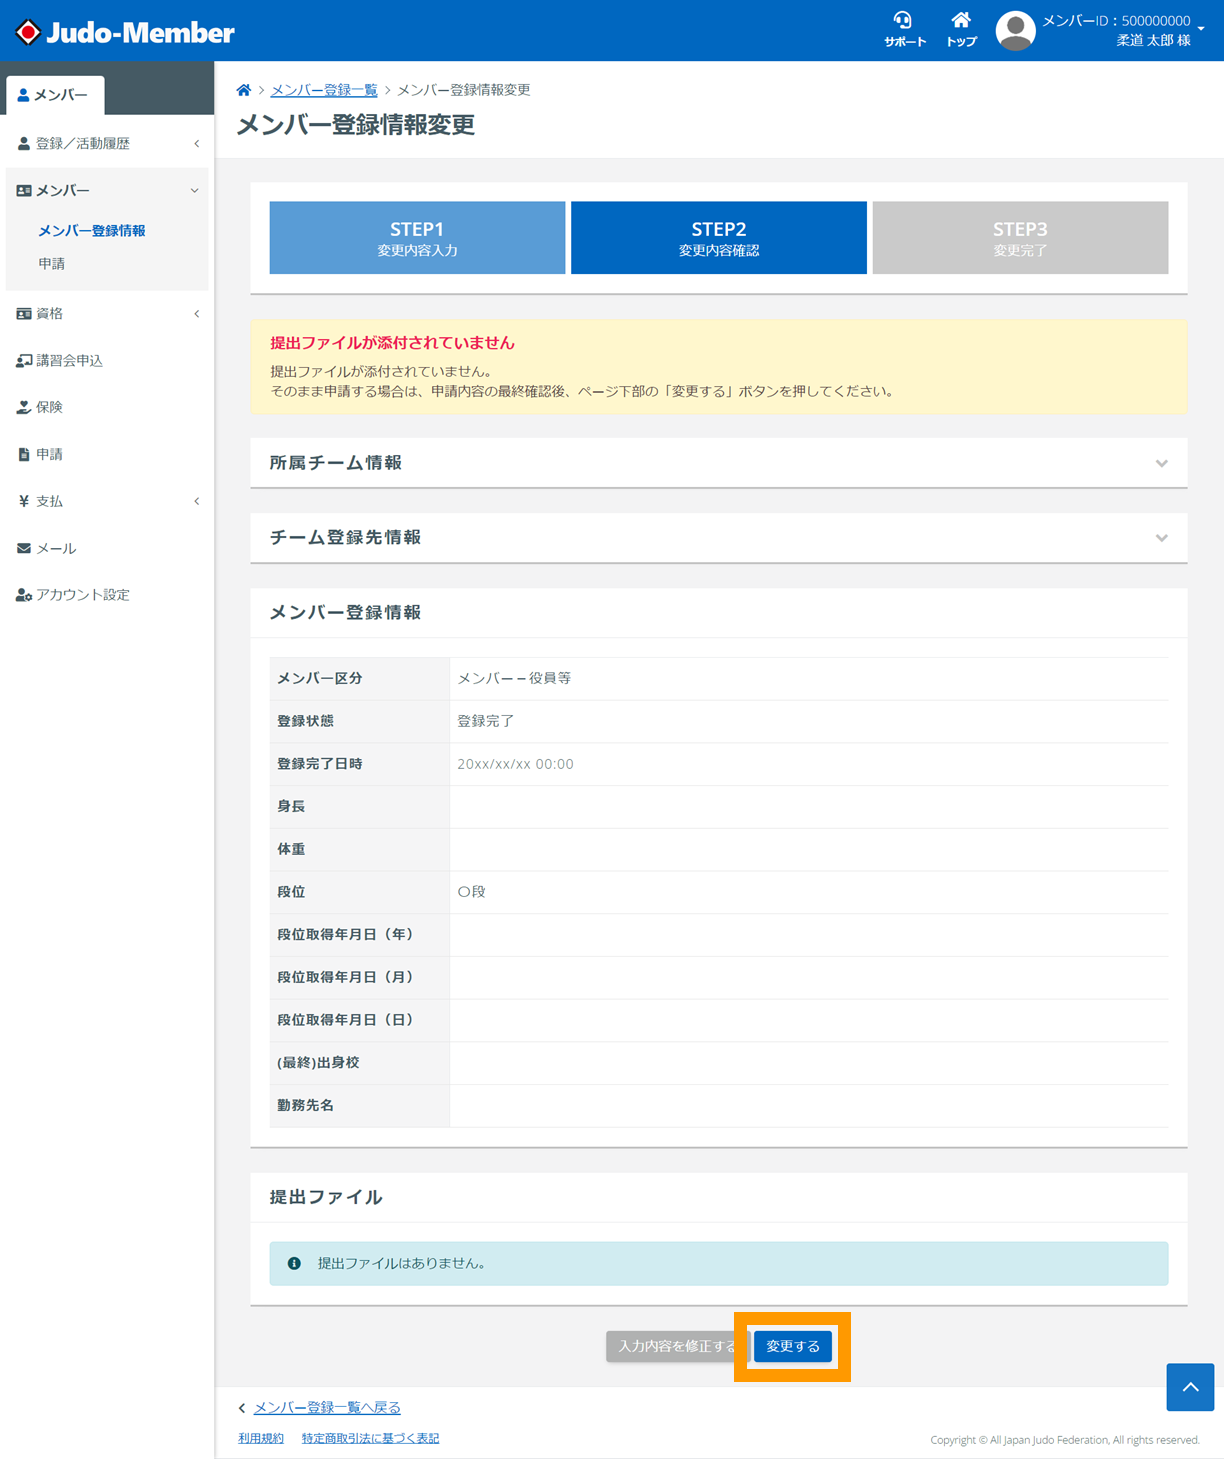Click the Judo-Member logo
This screenshot has height=1459, width=1224.
pyautogui.click(x=125, y=32)
